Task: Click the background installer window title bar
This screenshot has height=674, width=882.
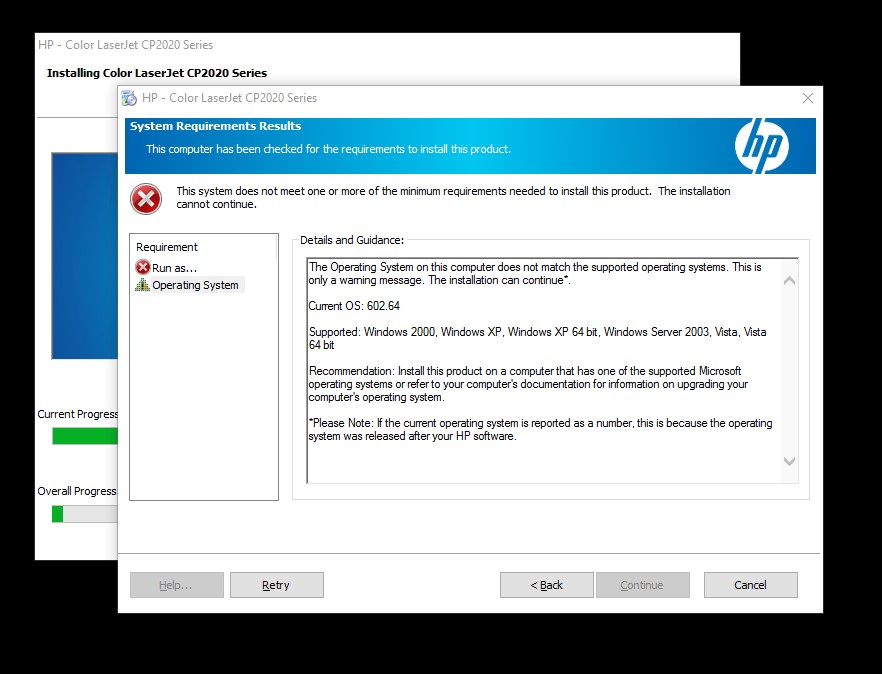Action: click(300, 45)
